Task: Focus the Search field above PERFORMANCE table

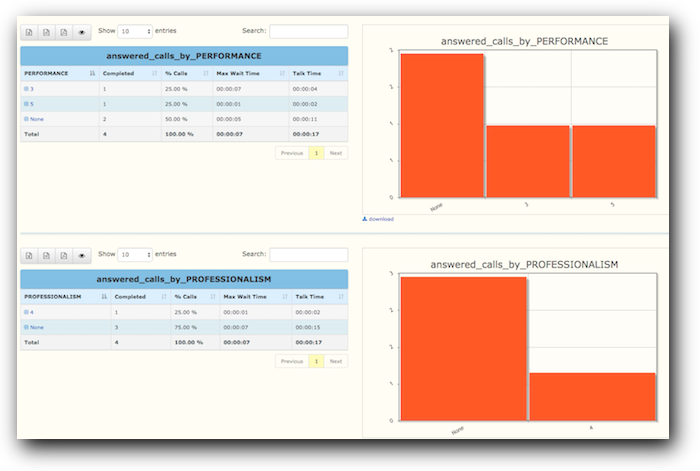Action: [308, 31]
